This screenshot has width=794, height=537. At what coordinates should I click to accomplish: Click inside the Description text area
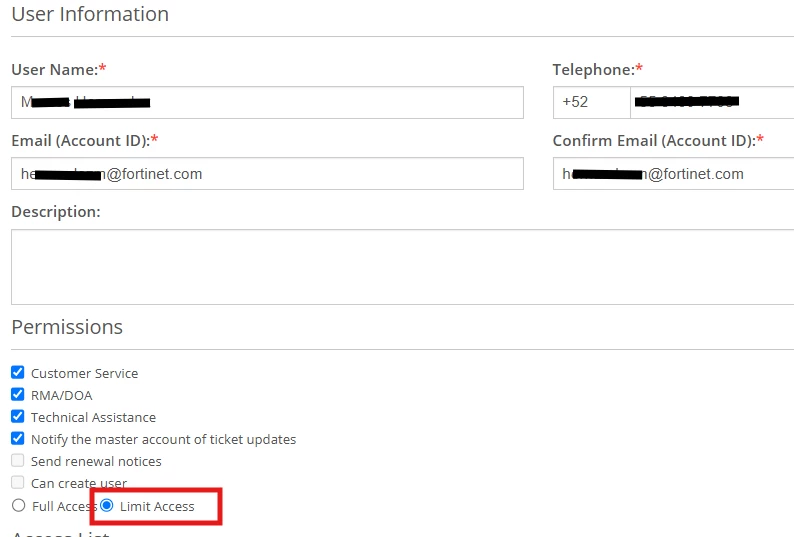(403, 267)
